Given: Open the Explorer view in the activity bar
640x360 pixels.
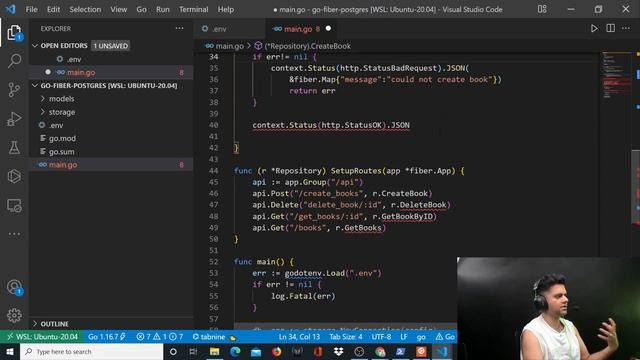Looking at the screenshot, I should click(14, 33).
